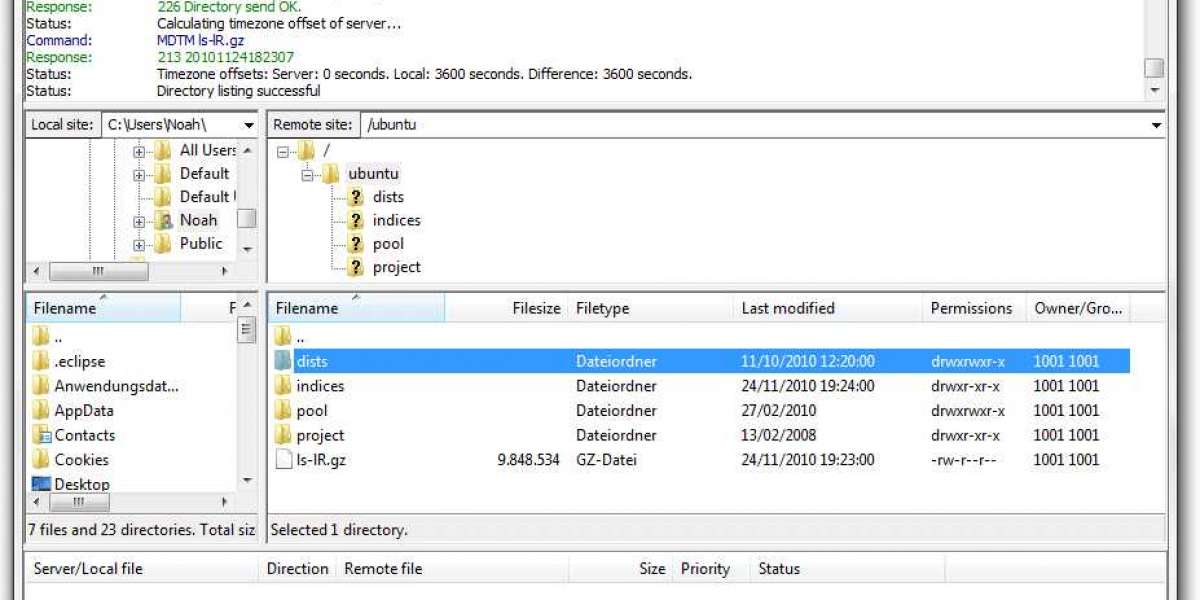The height and width of the screenshot is (600, 1200).
Task: Sort remote files by Filesize column
Action: pyautogui.click(x=536, y=309)
